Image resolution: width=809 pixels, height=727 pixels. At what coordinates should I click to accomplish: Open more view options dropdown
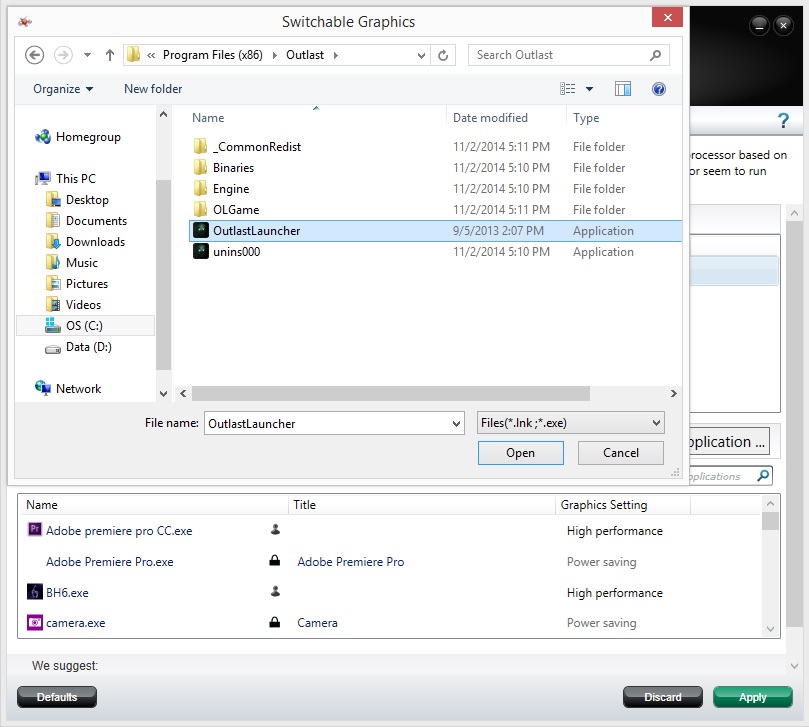click(589, 89)
